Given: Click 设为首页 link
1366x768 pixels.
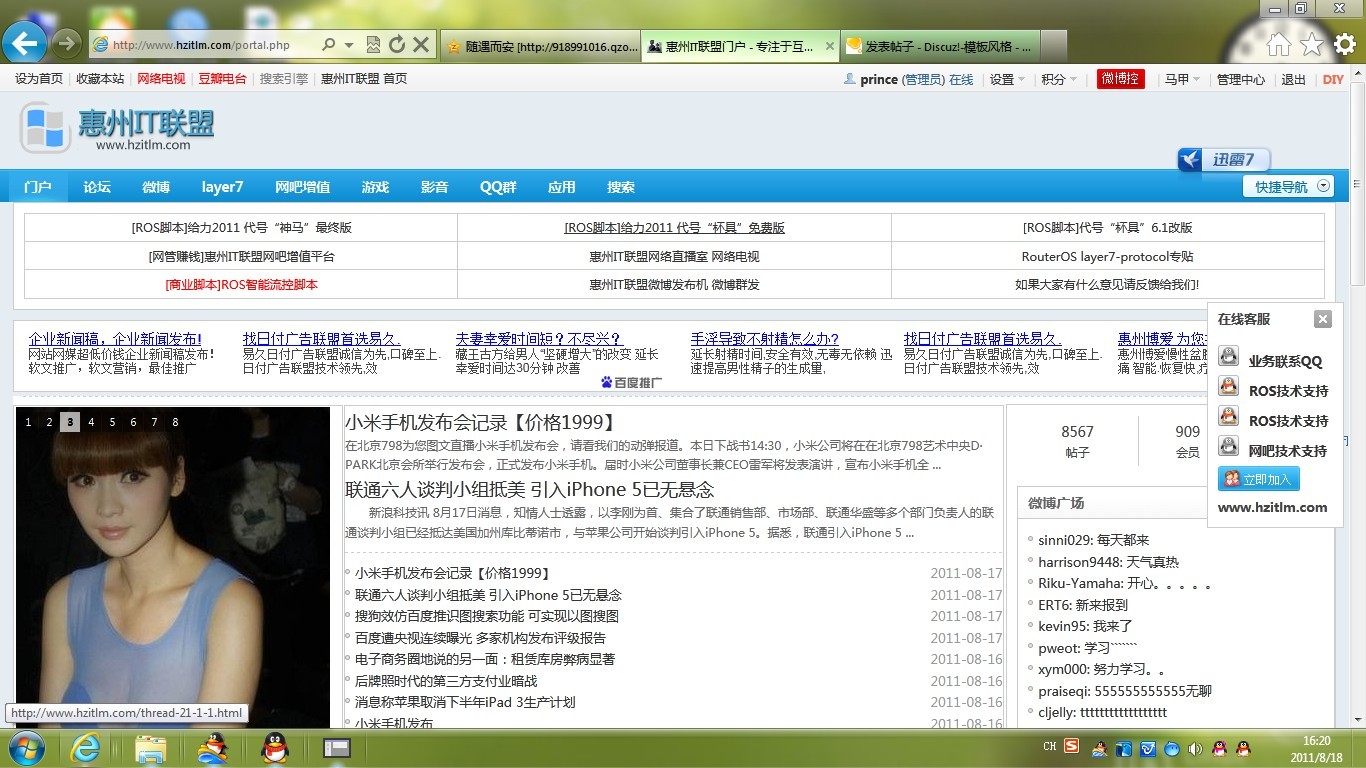Looking at the screenshot, I should (x=39, y=79).
